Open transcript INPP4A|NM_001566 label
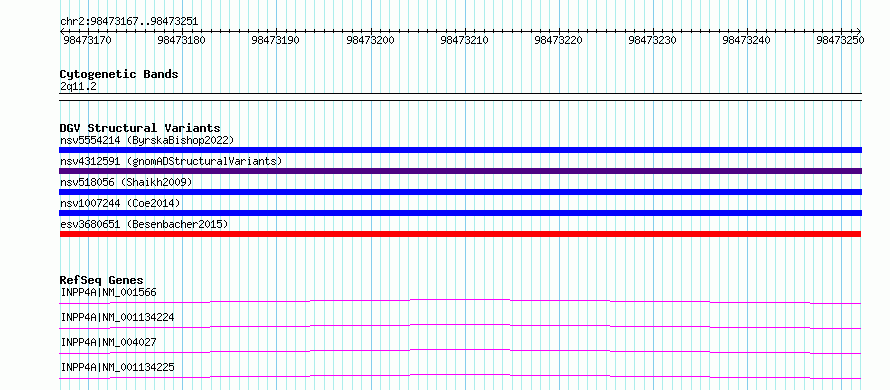This screenshot has width=890, height=390. (108, 292)
